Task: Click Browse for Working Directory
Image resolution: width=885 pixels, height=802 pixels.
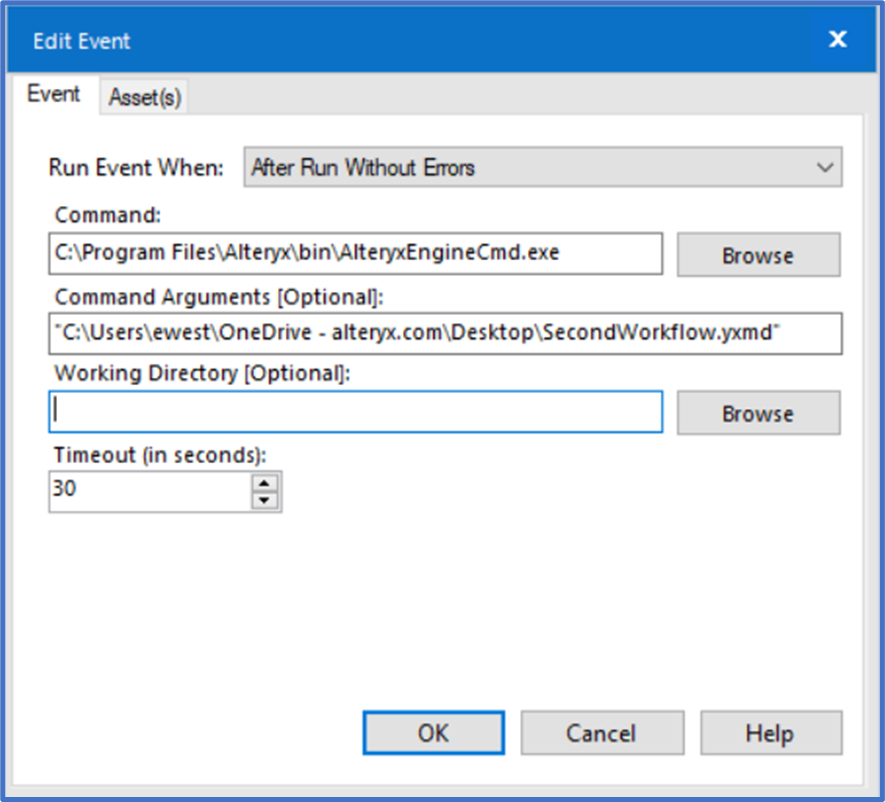Action: tap(757, 412)
